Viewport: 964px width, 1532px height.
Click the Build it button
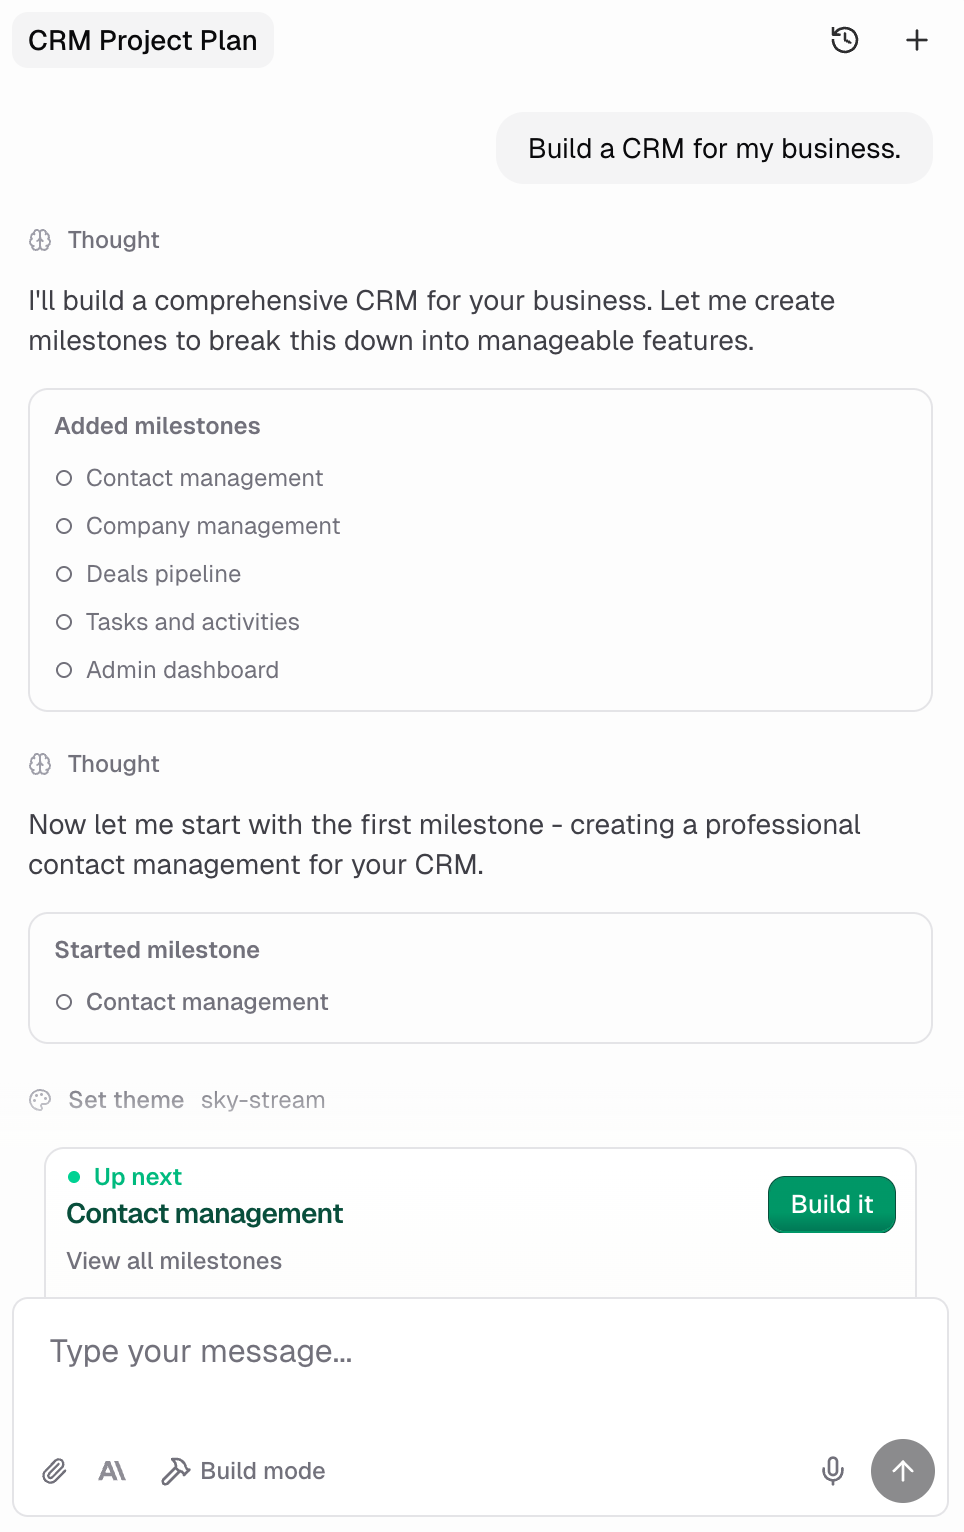(831, 1204)
